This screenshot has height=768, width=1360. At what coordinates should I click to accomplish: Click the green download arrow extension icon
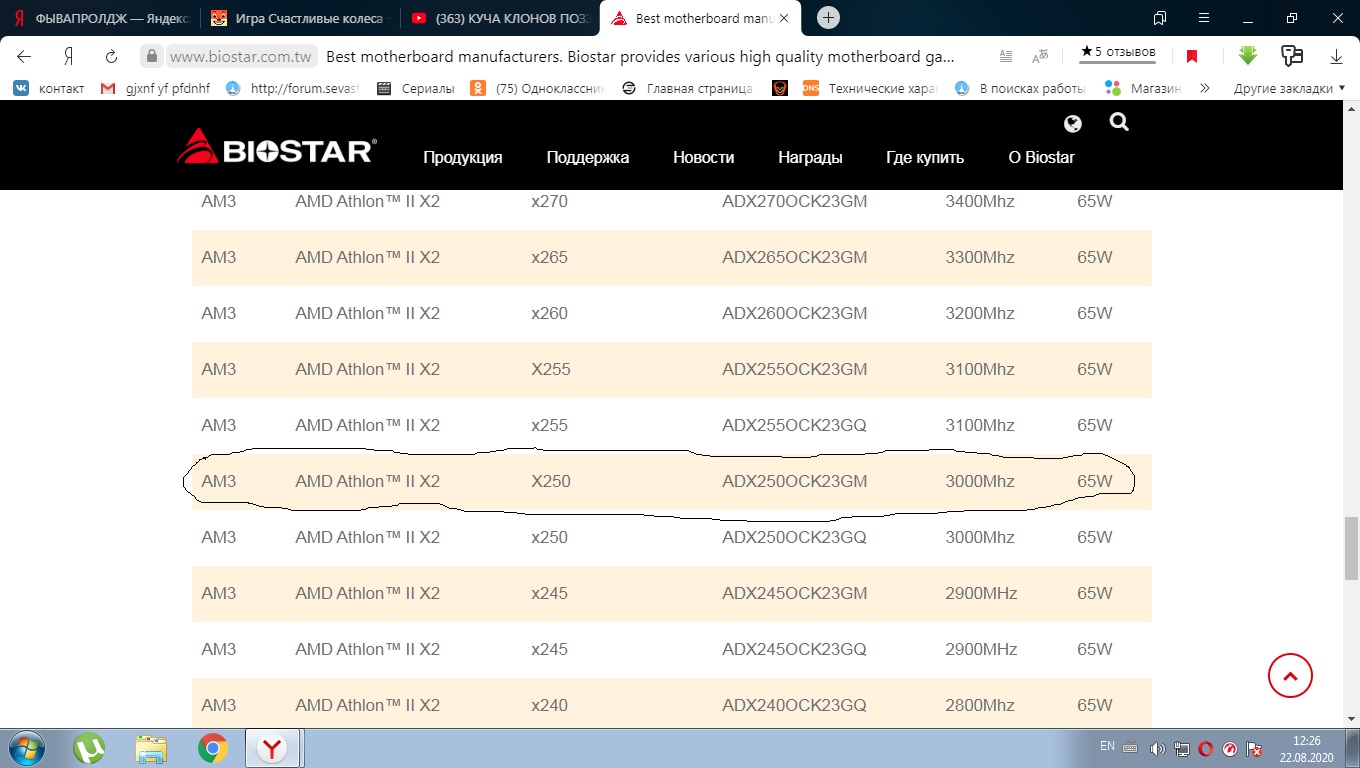point(1247,56)
